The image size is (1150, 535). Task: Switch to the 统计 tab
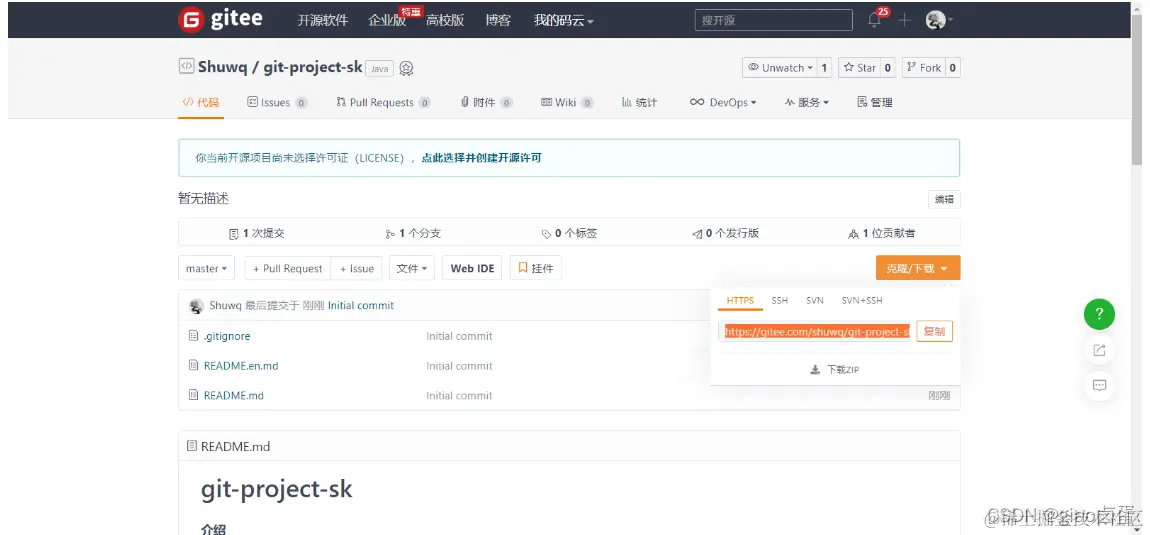639,103
